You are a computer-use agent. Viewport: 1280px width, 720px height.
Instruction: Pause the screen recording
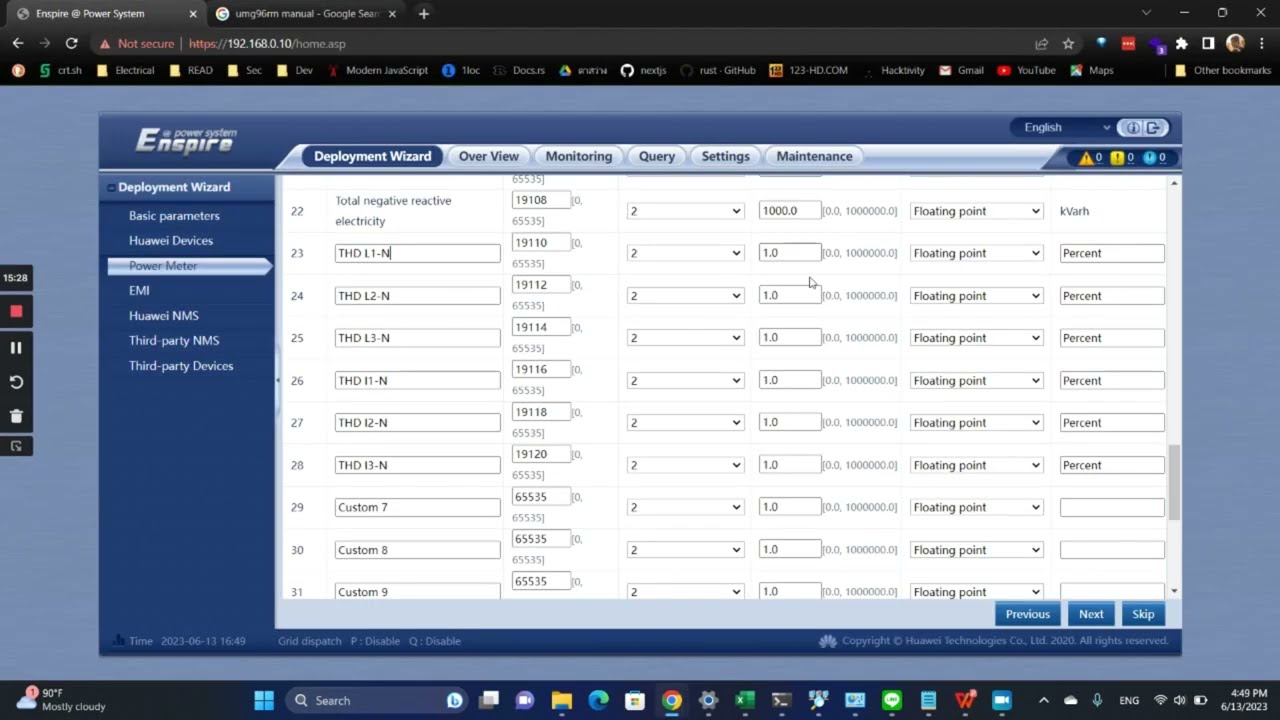pyautogui.click(x=16, y=347)
